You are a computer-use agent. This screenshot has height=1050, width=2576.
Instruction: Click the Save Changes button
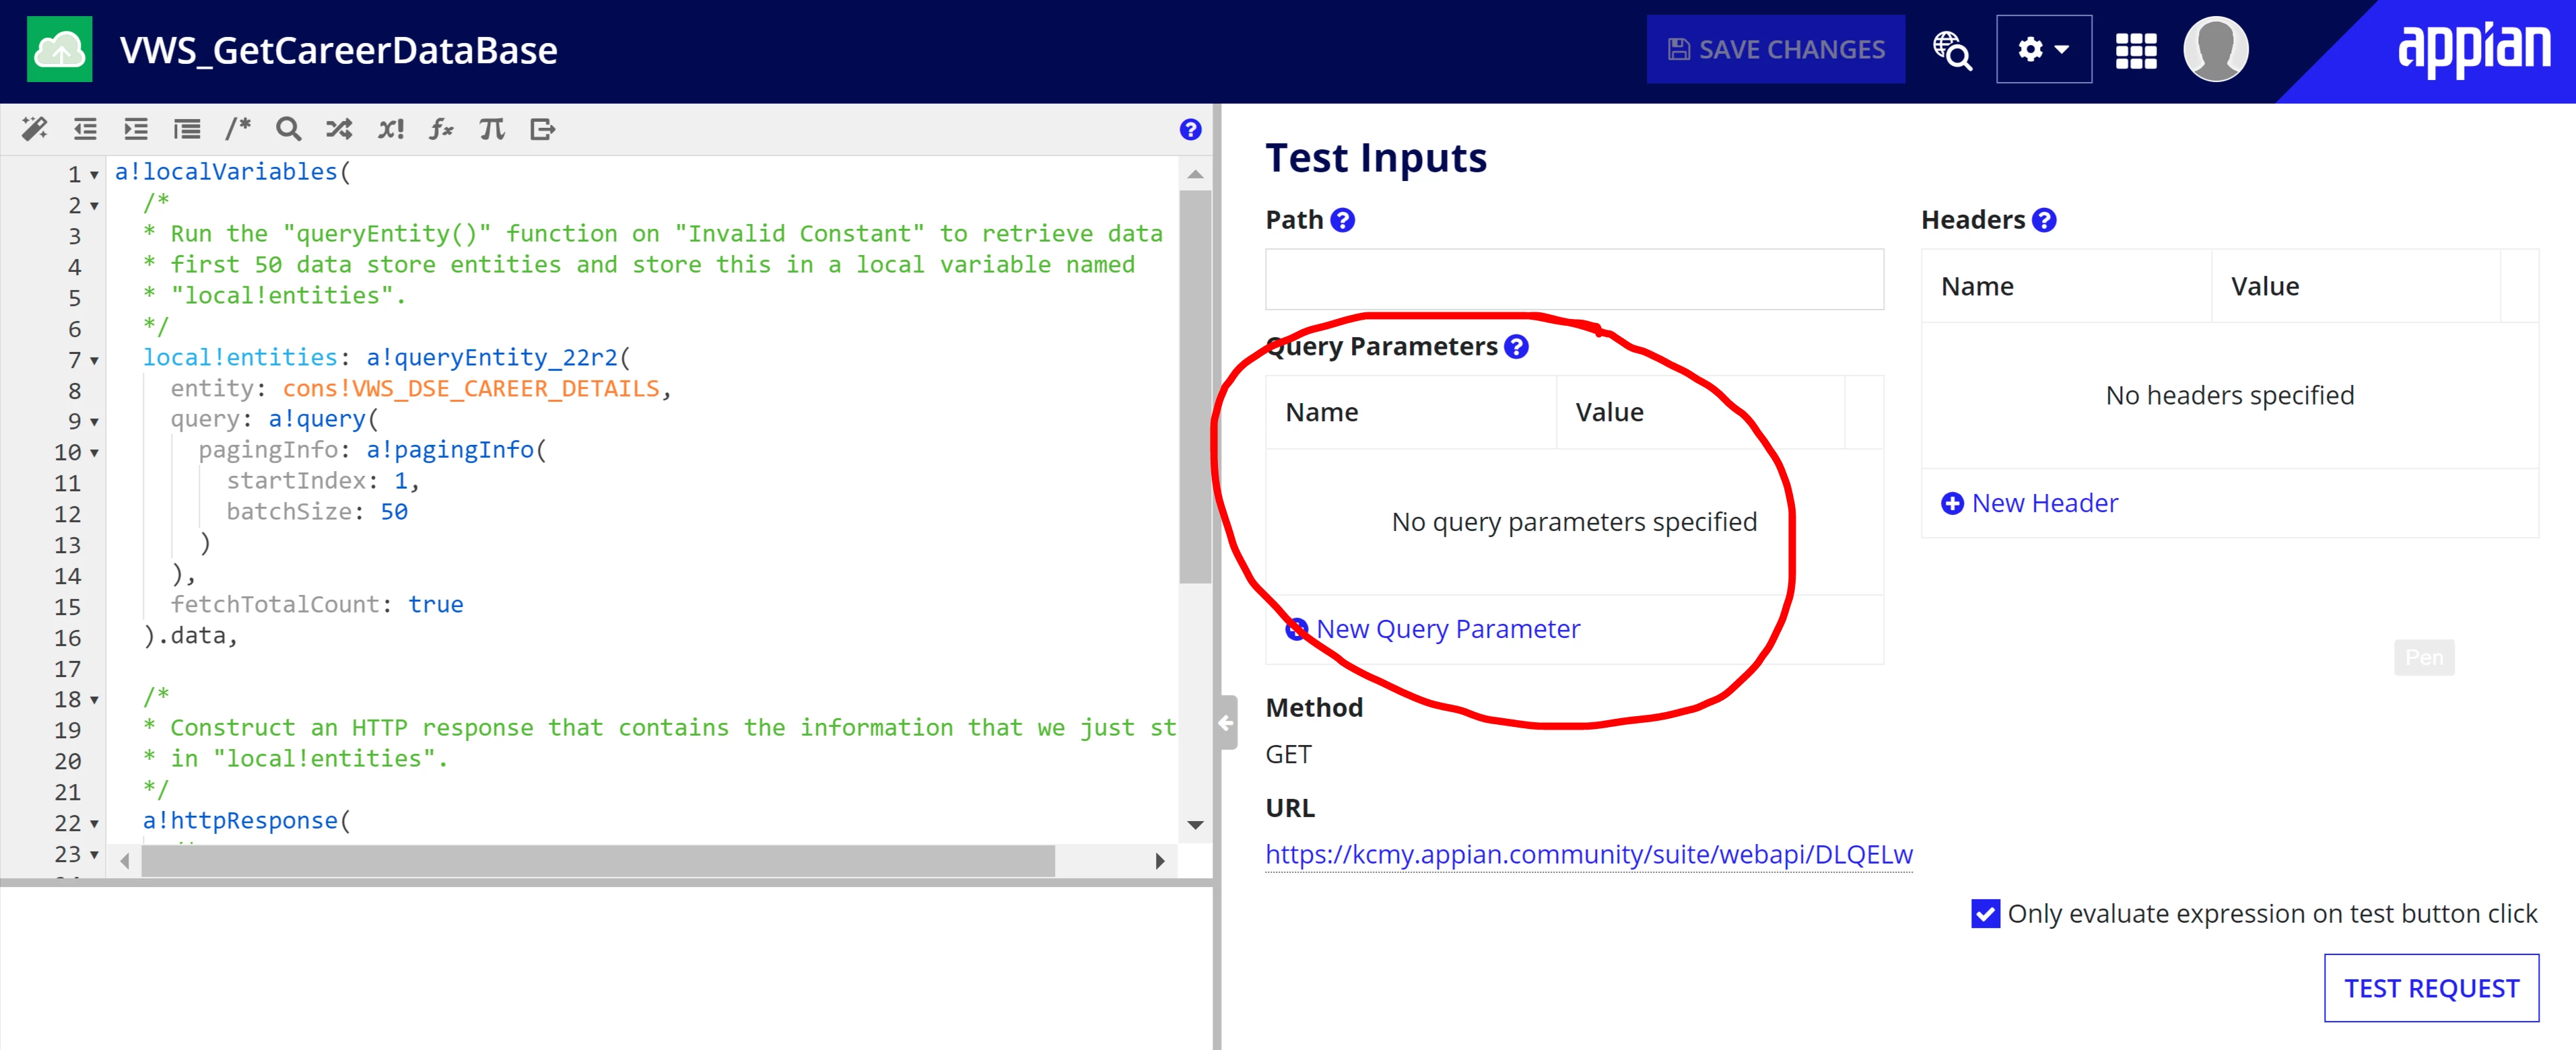click(x=1775, y=49)
